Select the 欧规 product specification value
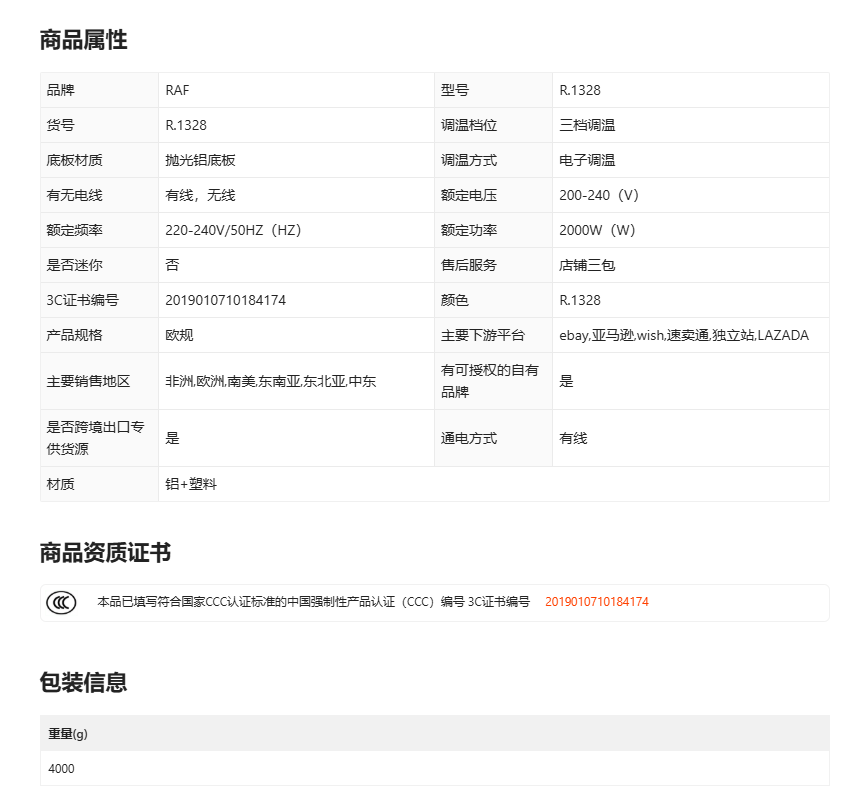This screenshot has width=847, height=806. click(x=179, y=335)
